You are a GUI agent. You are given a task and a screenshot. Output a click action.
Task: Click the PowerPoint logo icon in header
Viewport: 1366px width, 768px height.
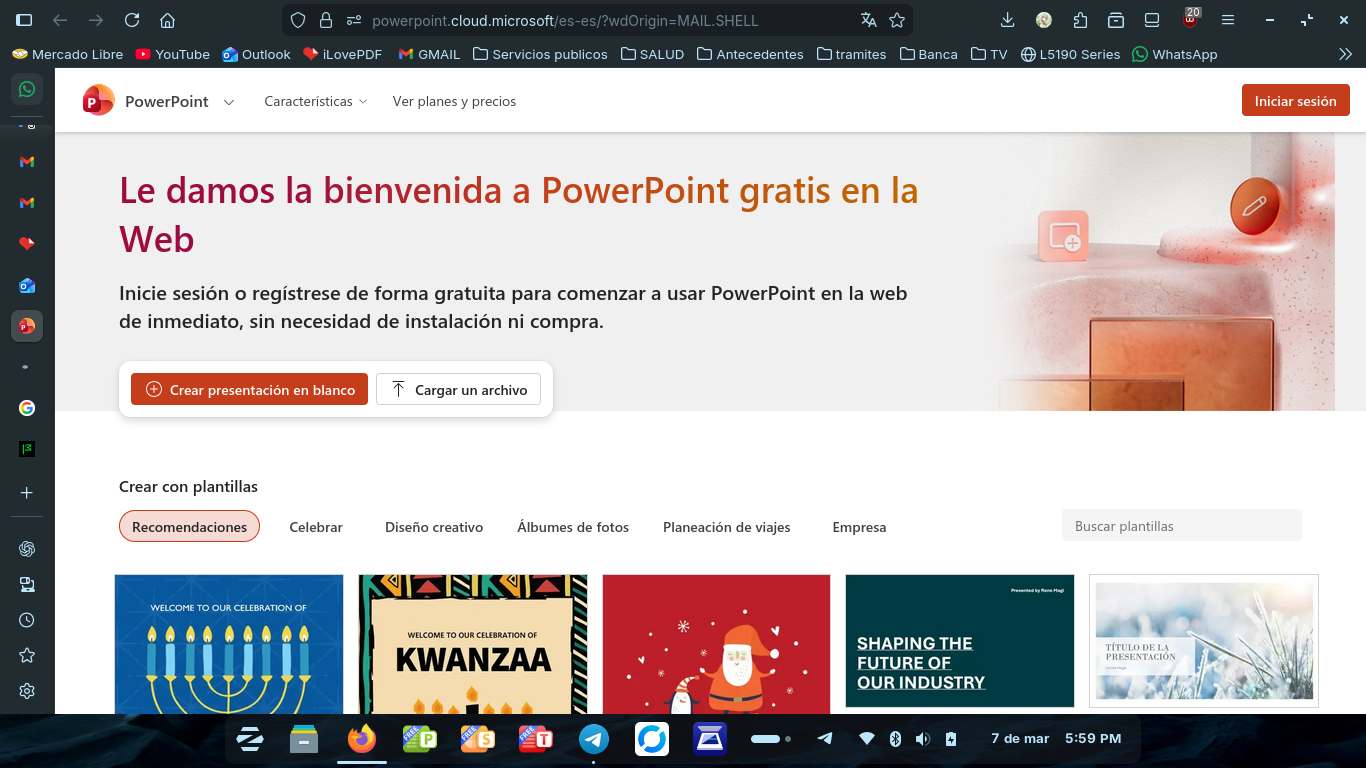point(98,101)
